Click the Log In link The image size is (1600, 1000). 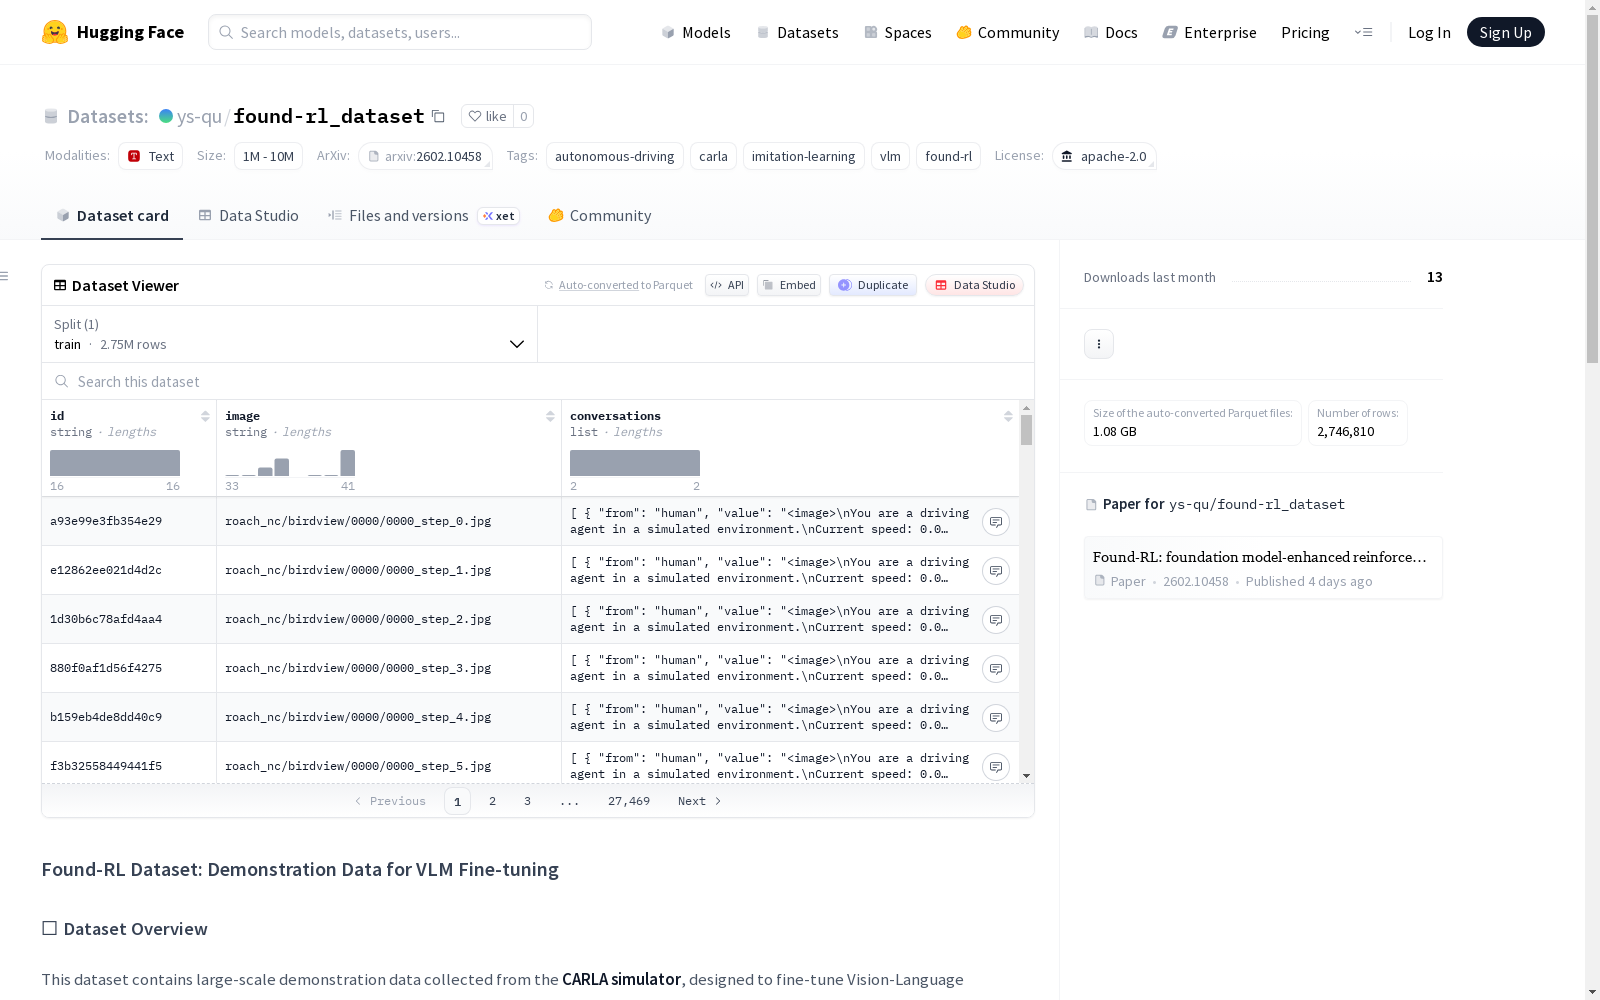1429,32
